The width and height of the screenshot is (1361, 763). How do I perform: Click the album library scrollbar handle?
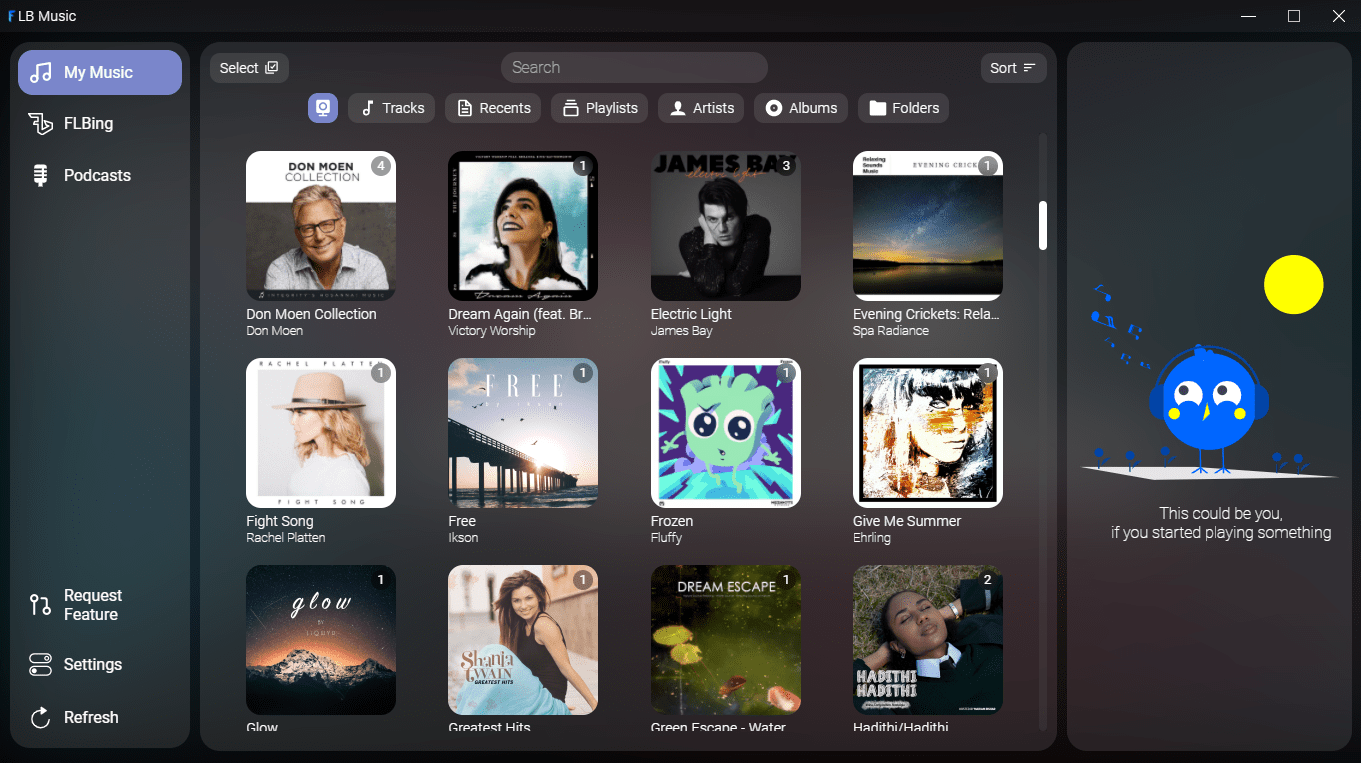[1043, 226]
